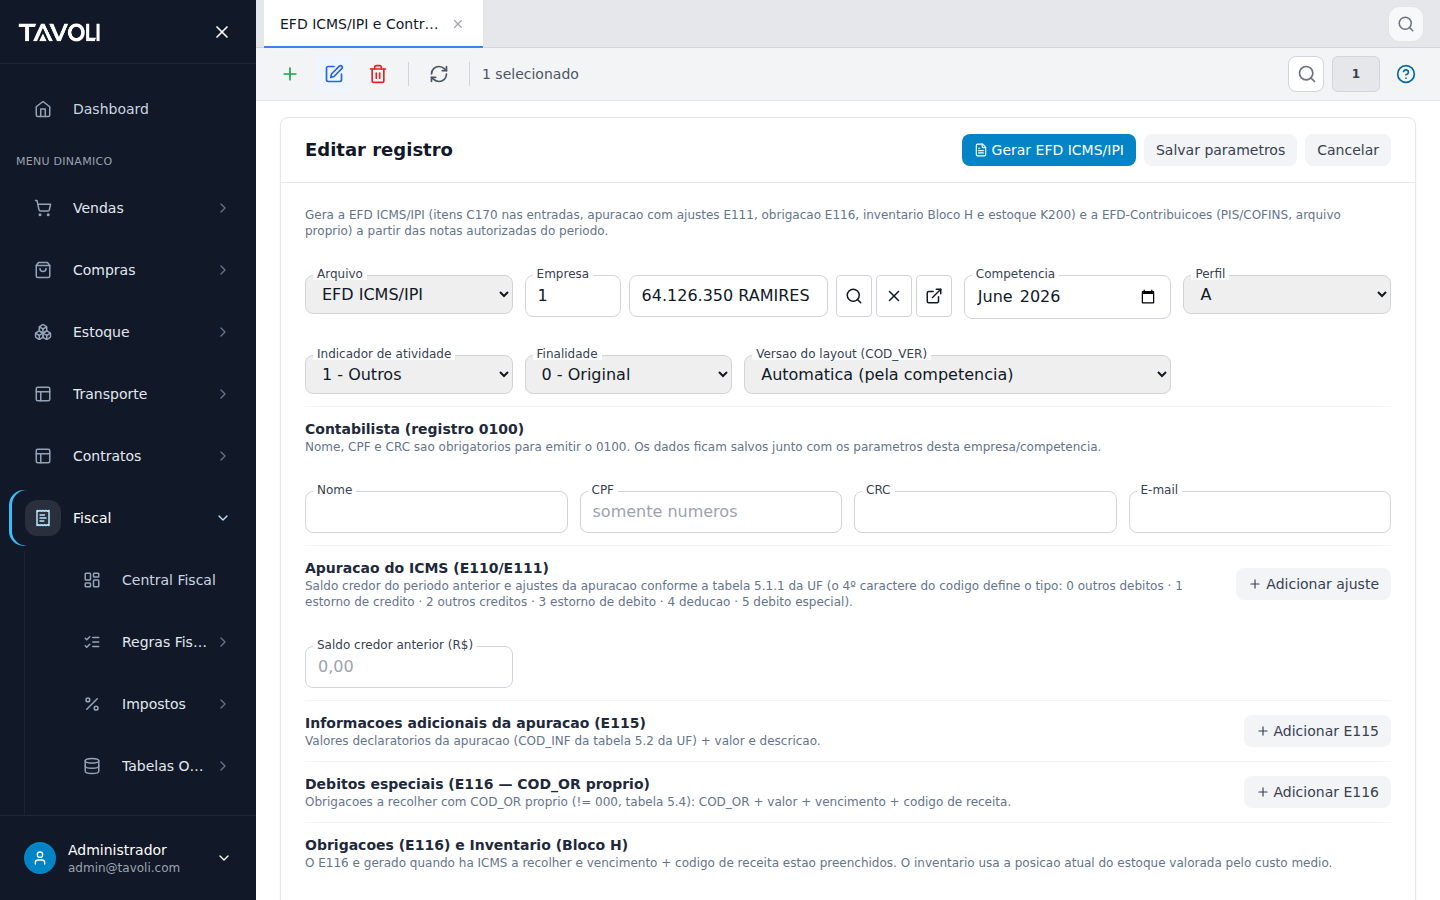
Task: Click the green add record plus icon
Action: click(x=290, y=74)
